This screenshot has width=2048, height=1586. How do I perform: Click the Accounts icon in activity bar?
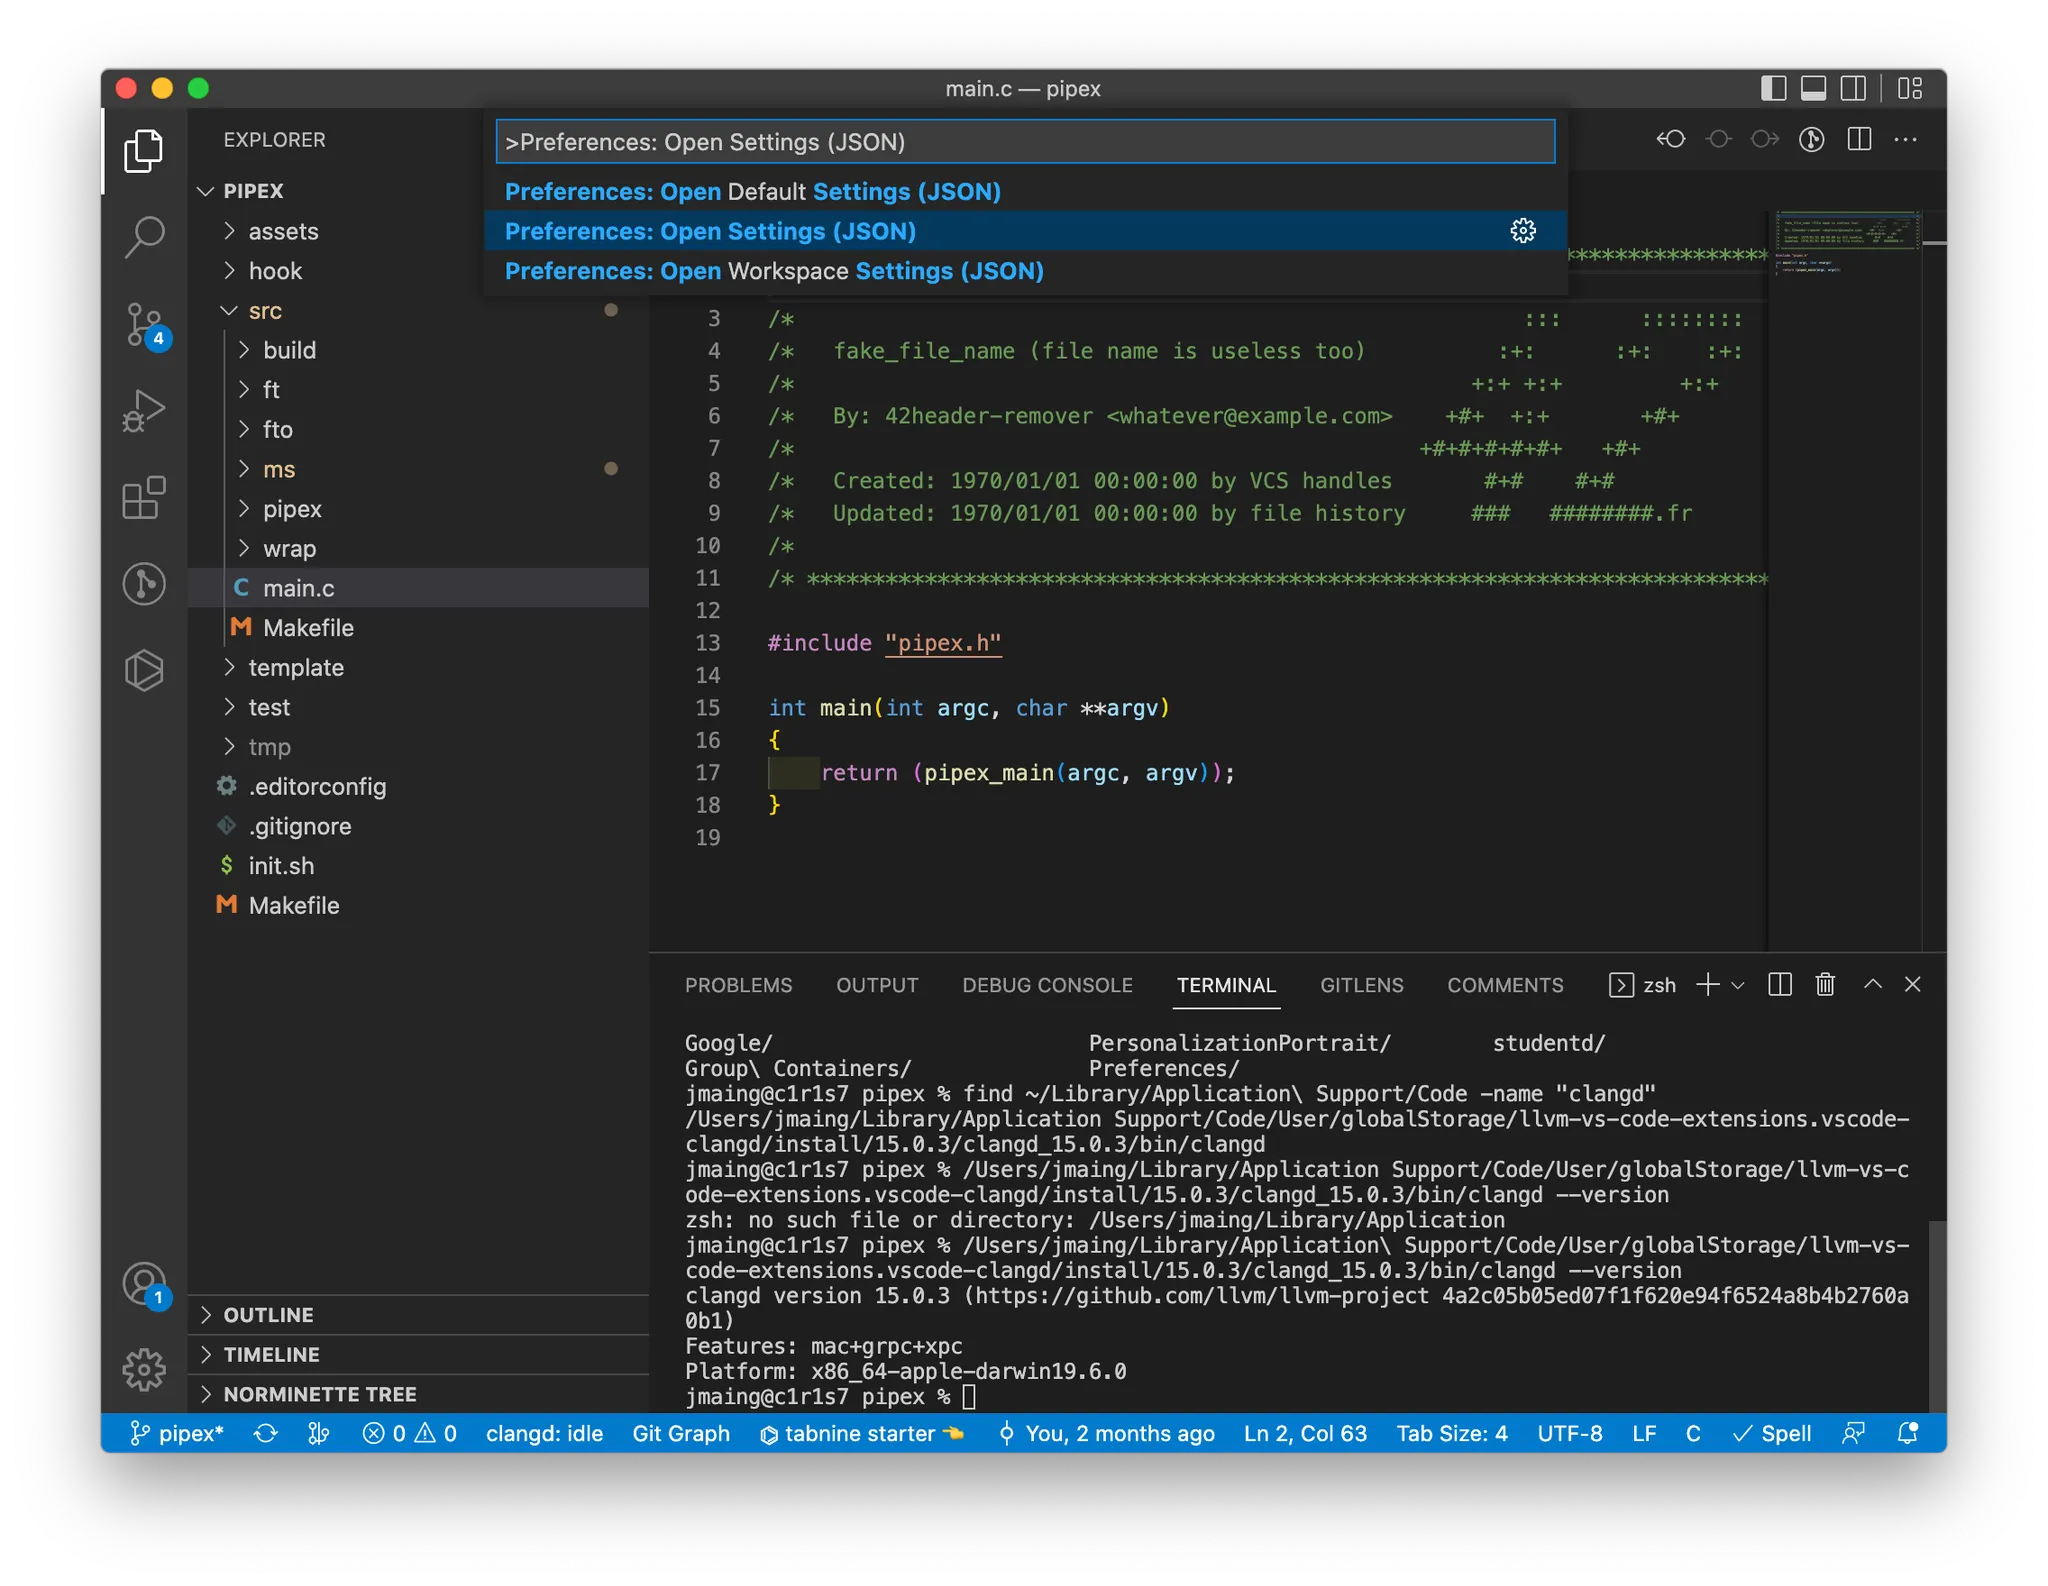pyautogui.click(x=144, y=1283)
